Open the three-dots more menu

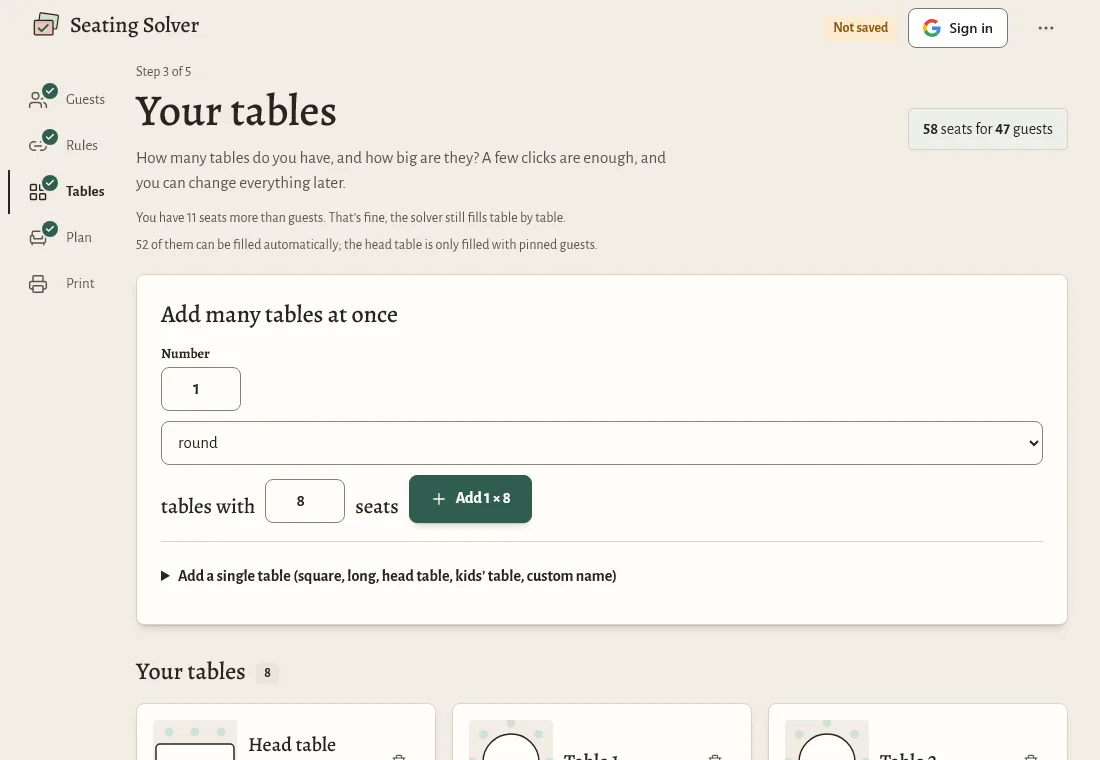pos(1045,28)
